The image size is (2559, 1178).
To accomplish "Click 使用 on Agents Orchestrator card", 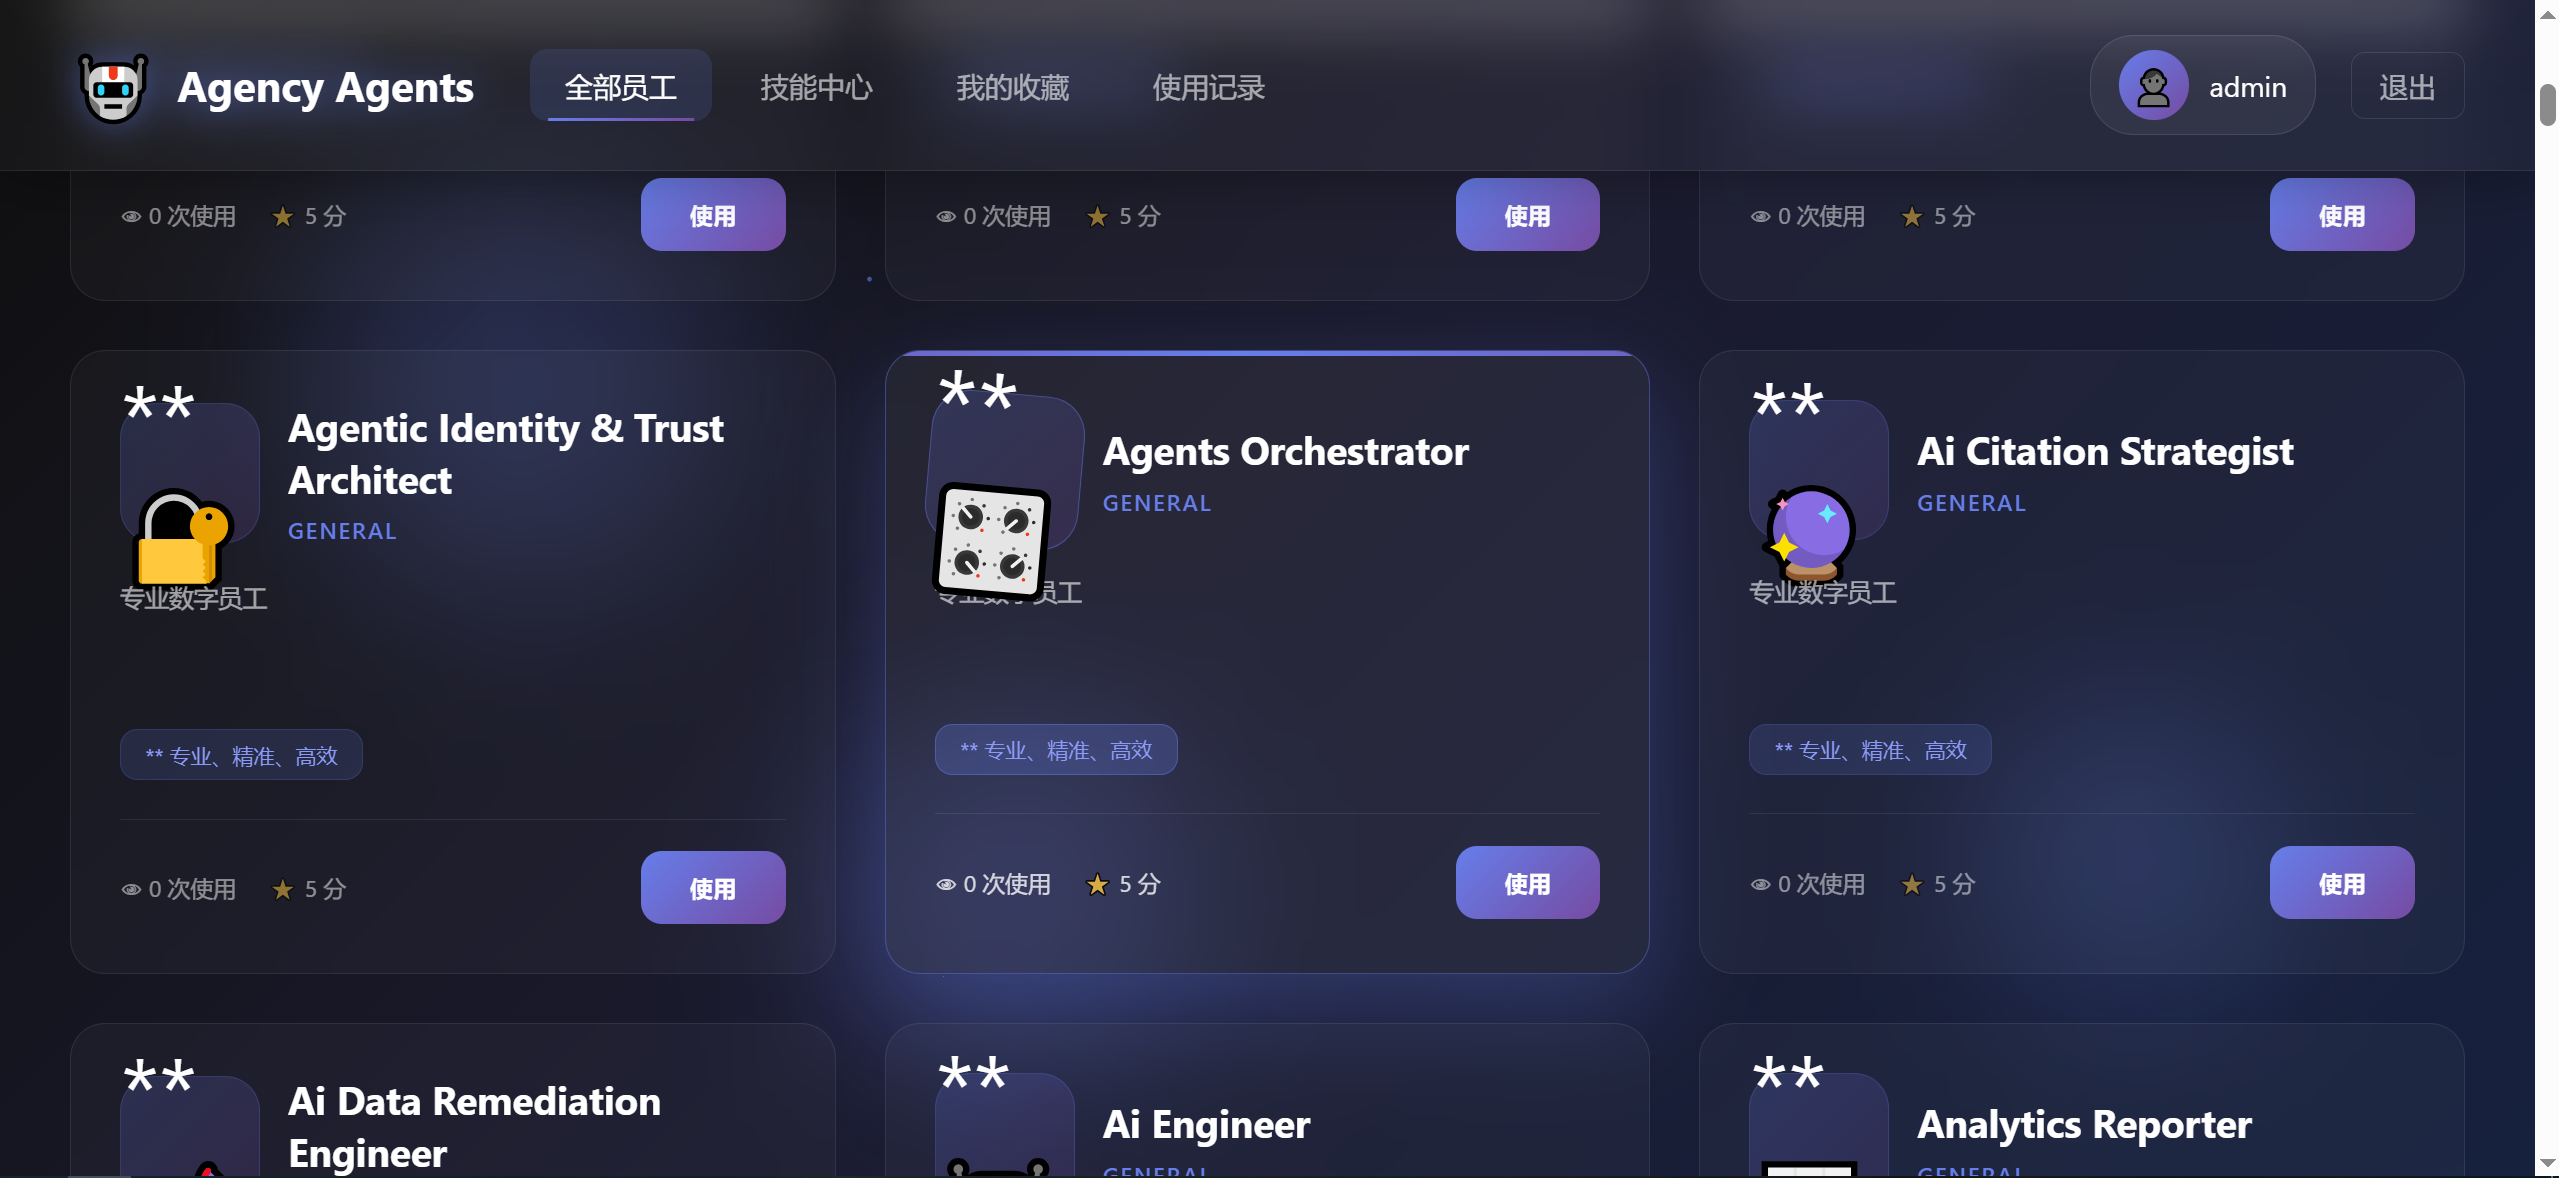I will click(1527, 883).
